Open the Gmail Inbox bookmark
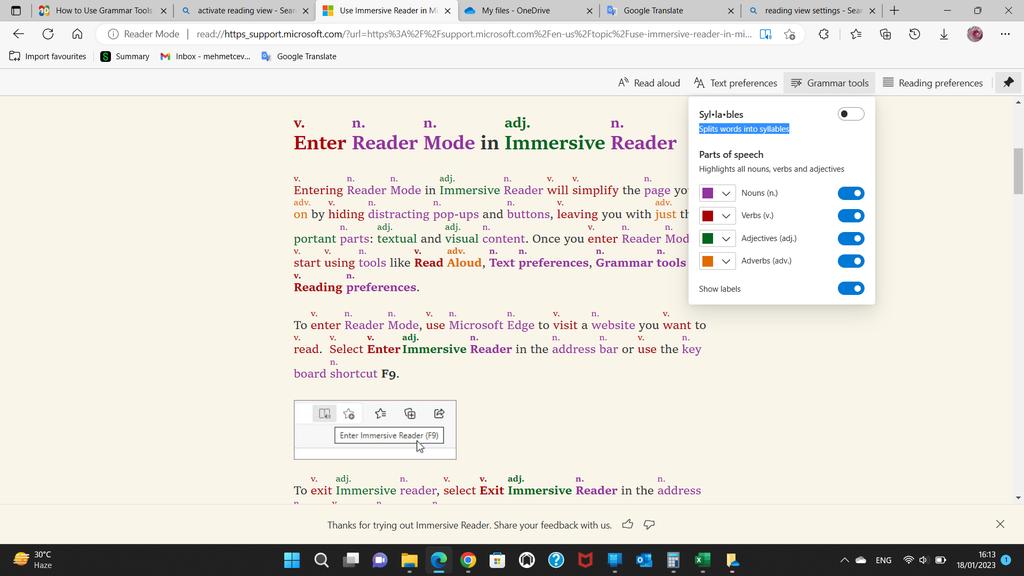1024x576 pixels. [205, 56]
